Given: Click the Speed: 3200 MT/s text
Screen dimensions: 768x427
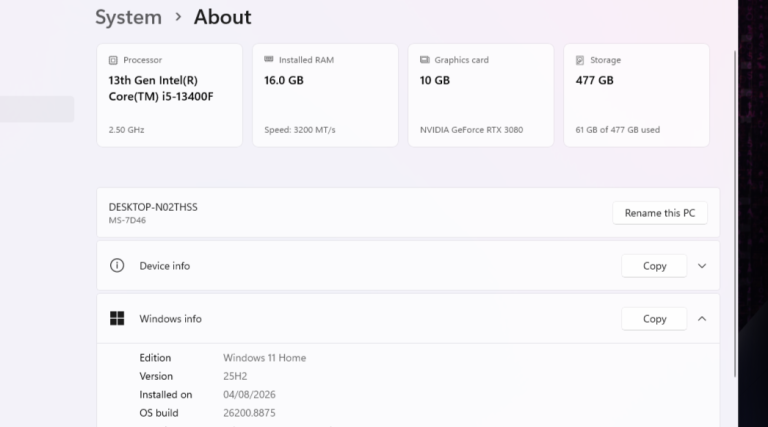Looking at the screenshot, I should pos(300,130).
